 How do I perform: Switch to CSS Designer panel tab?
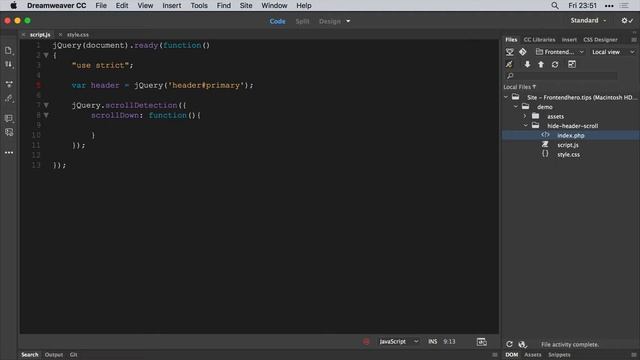600,40
